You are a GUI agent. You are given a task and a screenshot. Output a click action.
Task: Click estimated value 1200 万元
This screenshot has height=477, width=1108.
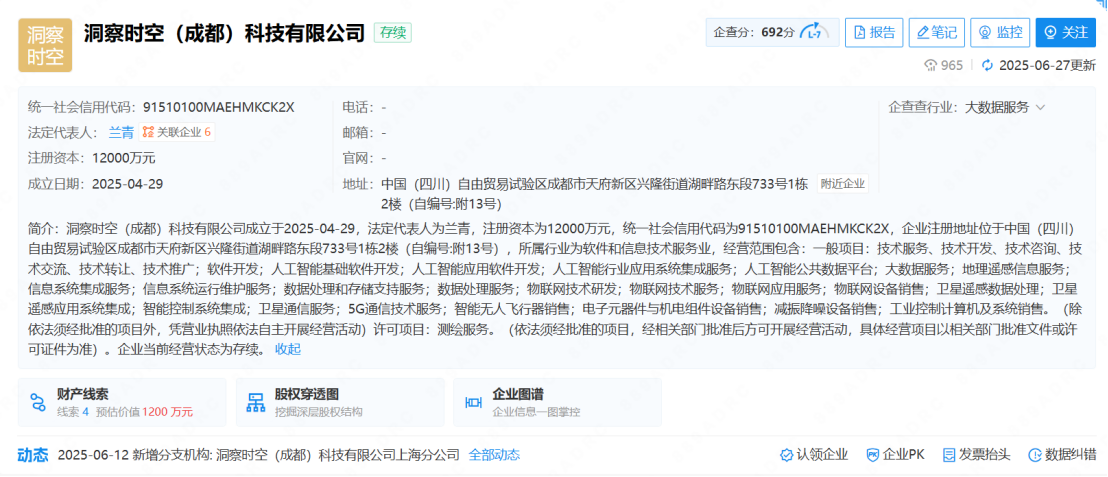pos(167,411)
